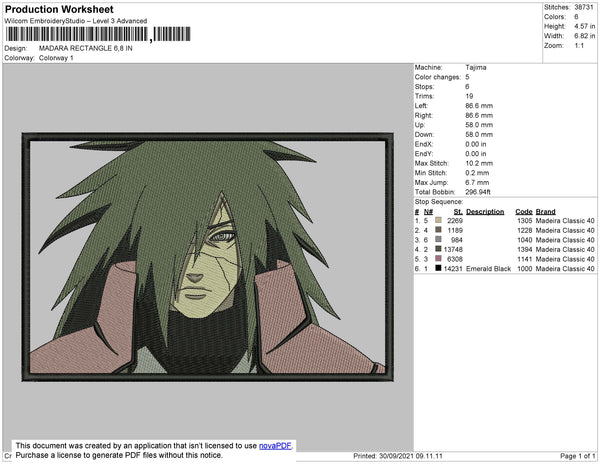Click the stitch count 14231
The width and height of the screenshot is (600, 464).
click(453, 269)
